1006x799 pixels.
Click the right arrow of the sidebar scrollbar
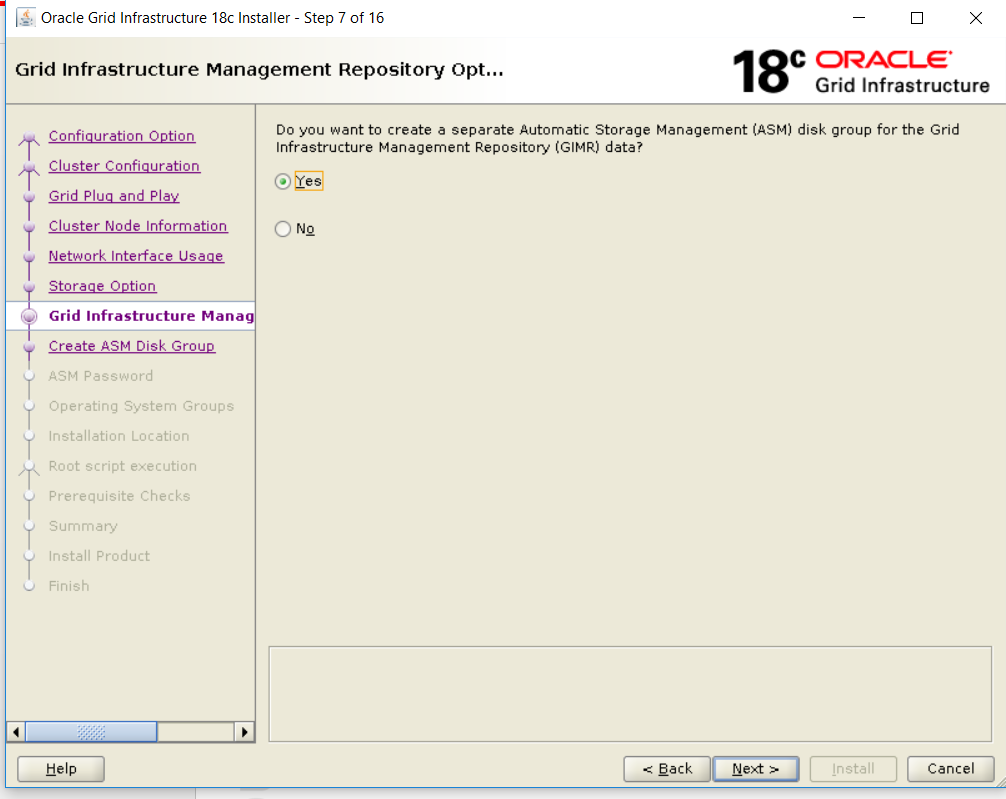click(244, 732)
